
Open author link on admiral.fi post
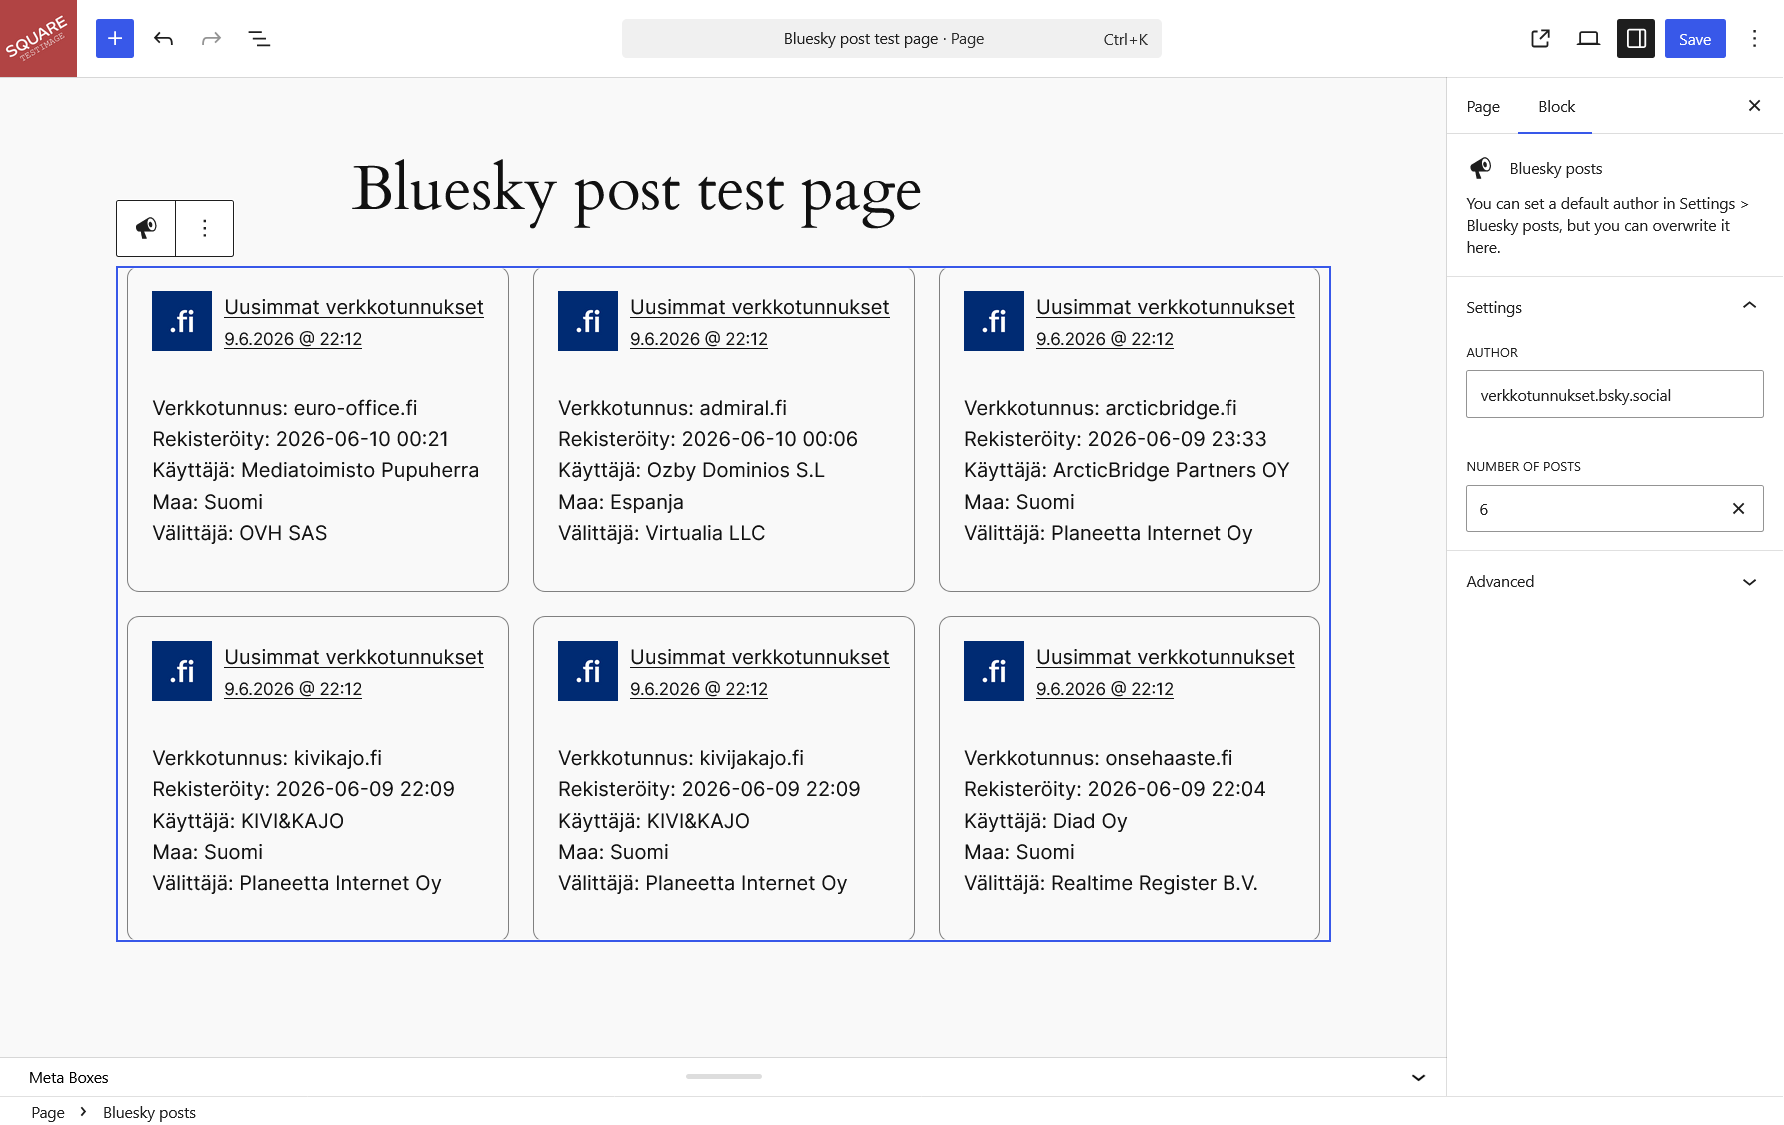tap(760, 307)
